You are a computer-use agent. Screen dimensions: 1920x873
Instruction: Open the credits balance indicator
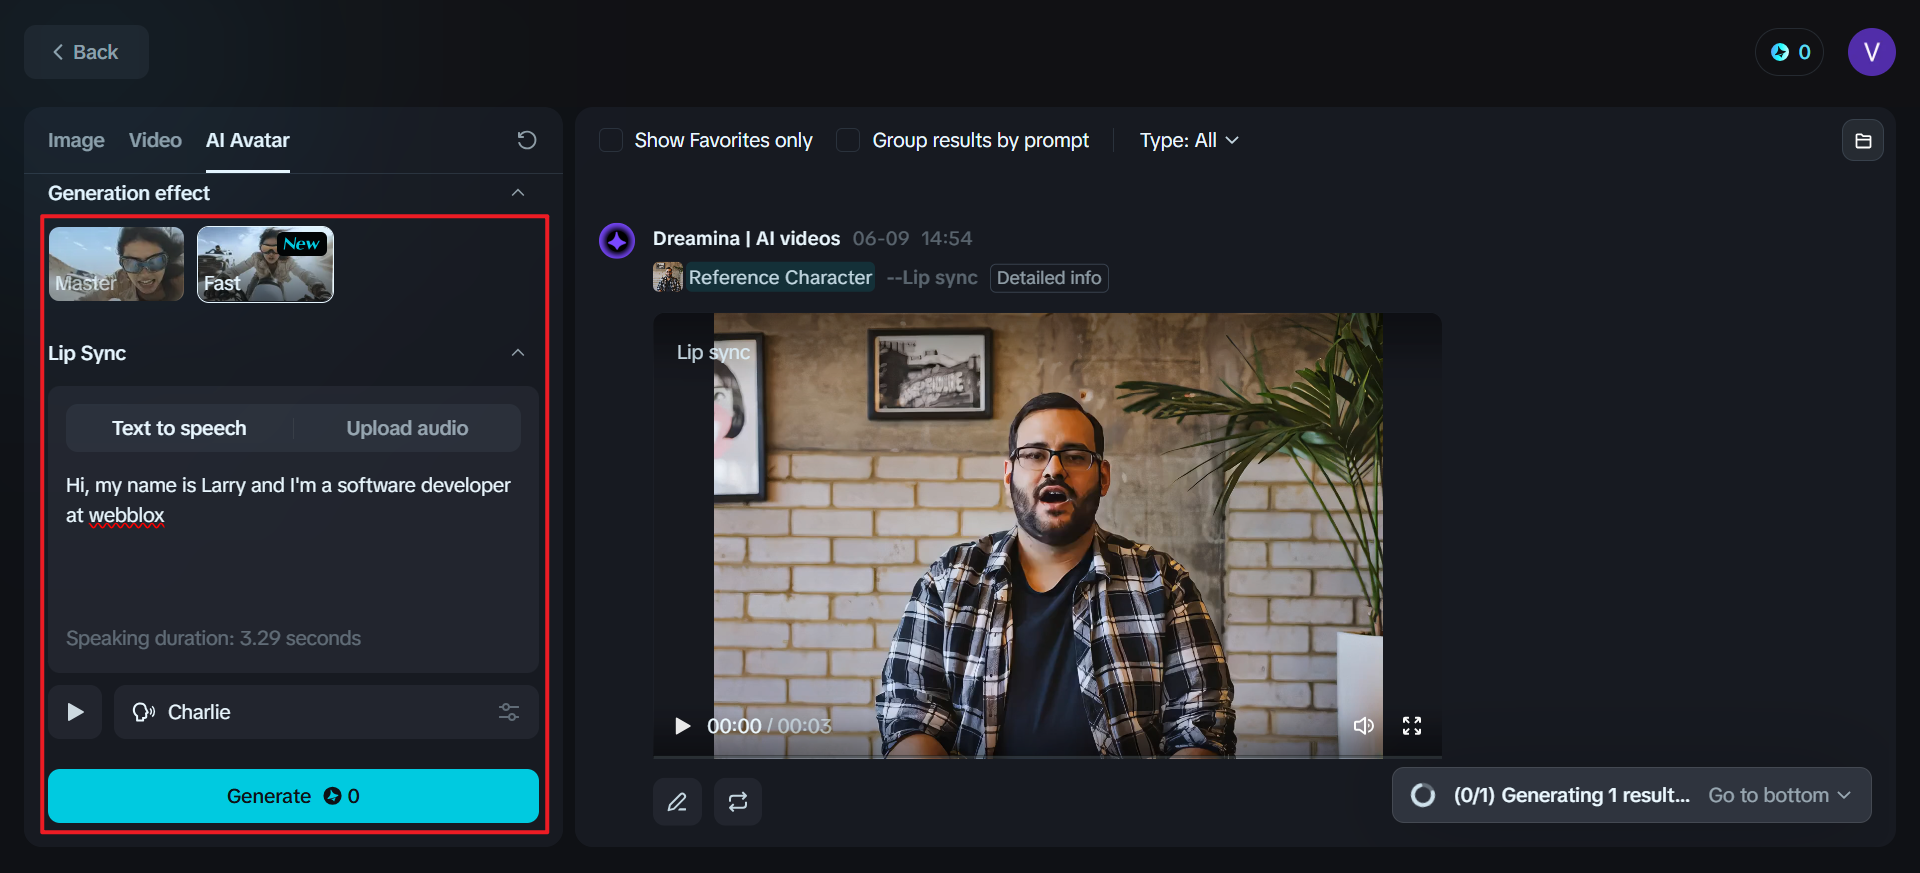click(x=1789, y=52)
